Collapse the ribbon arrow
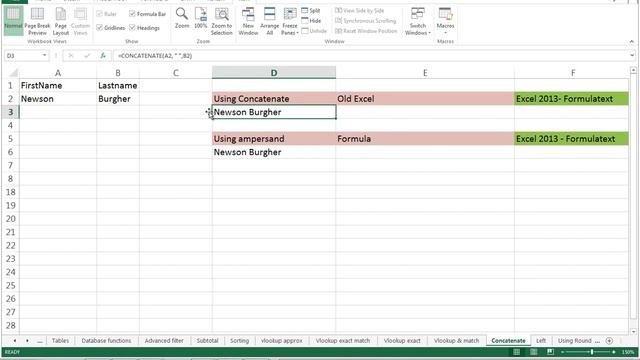This screenshot has height=360, width=640. click(631, 42)
